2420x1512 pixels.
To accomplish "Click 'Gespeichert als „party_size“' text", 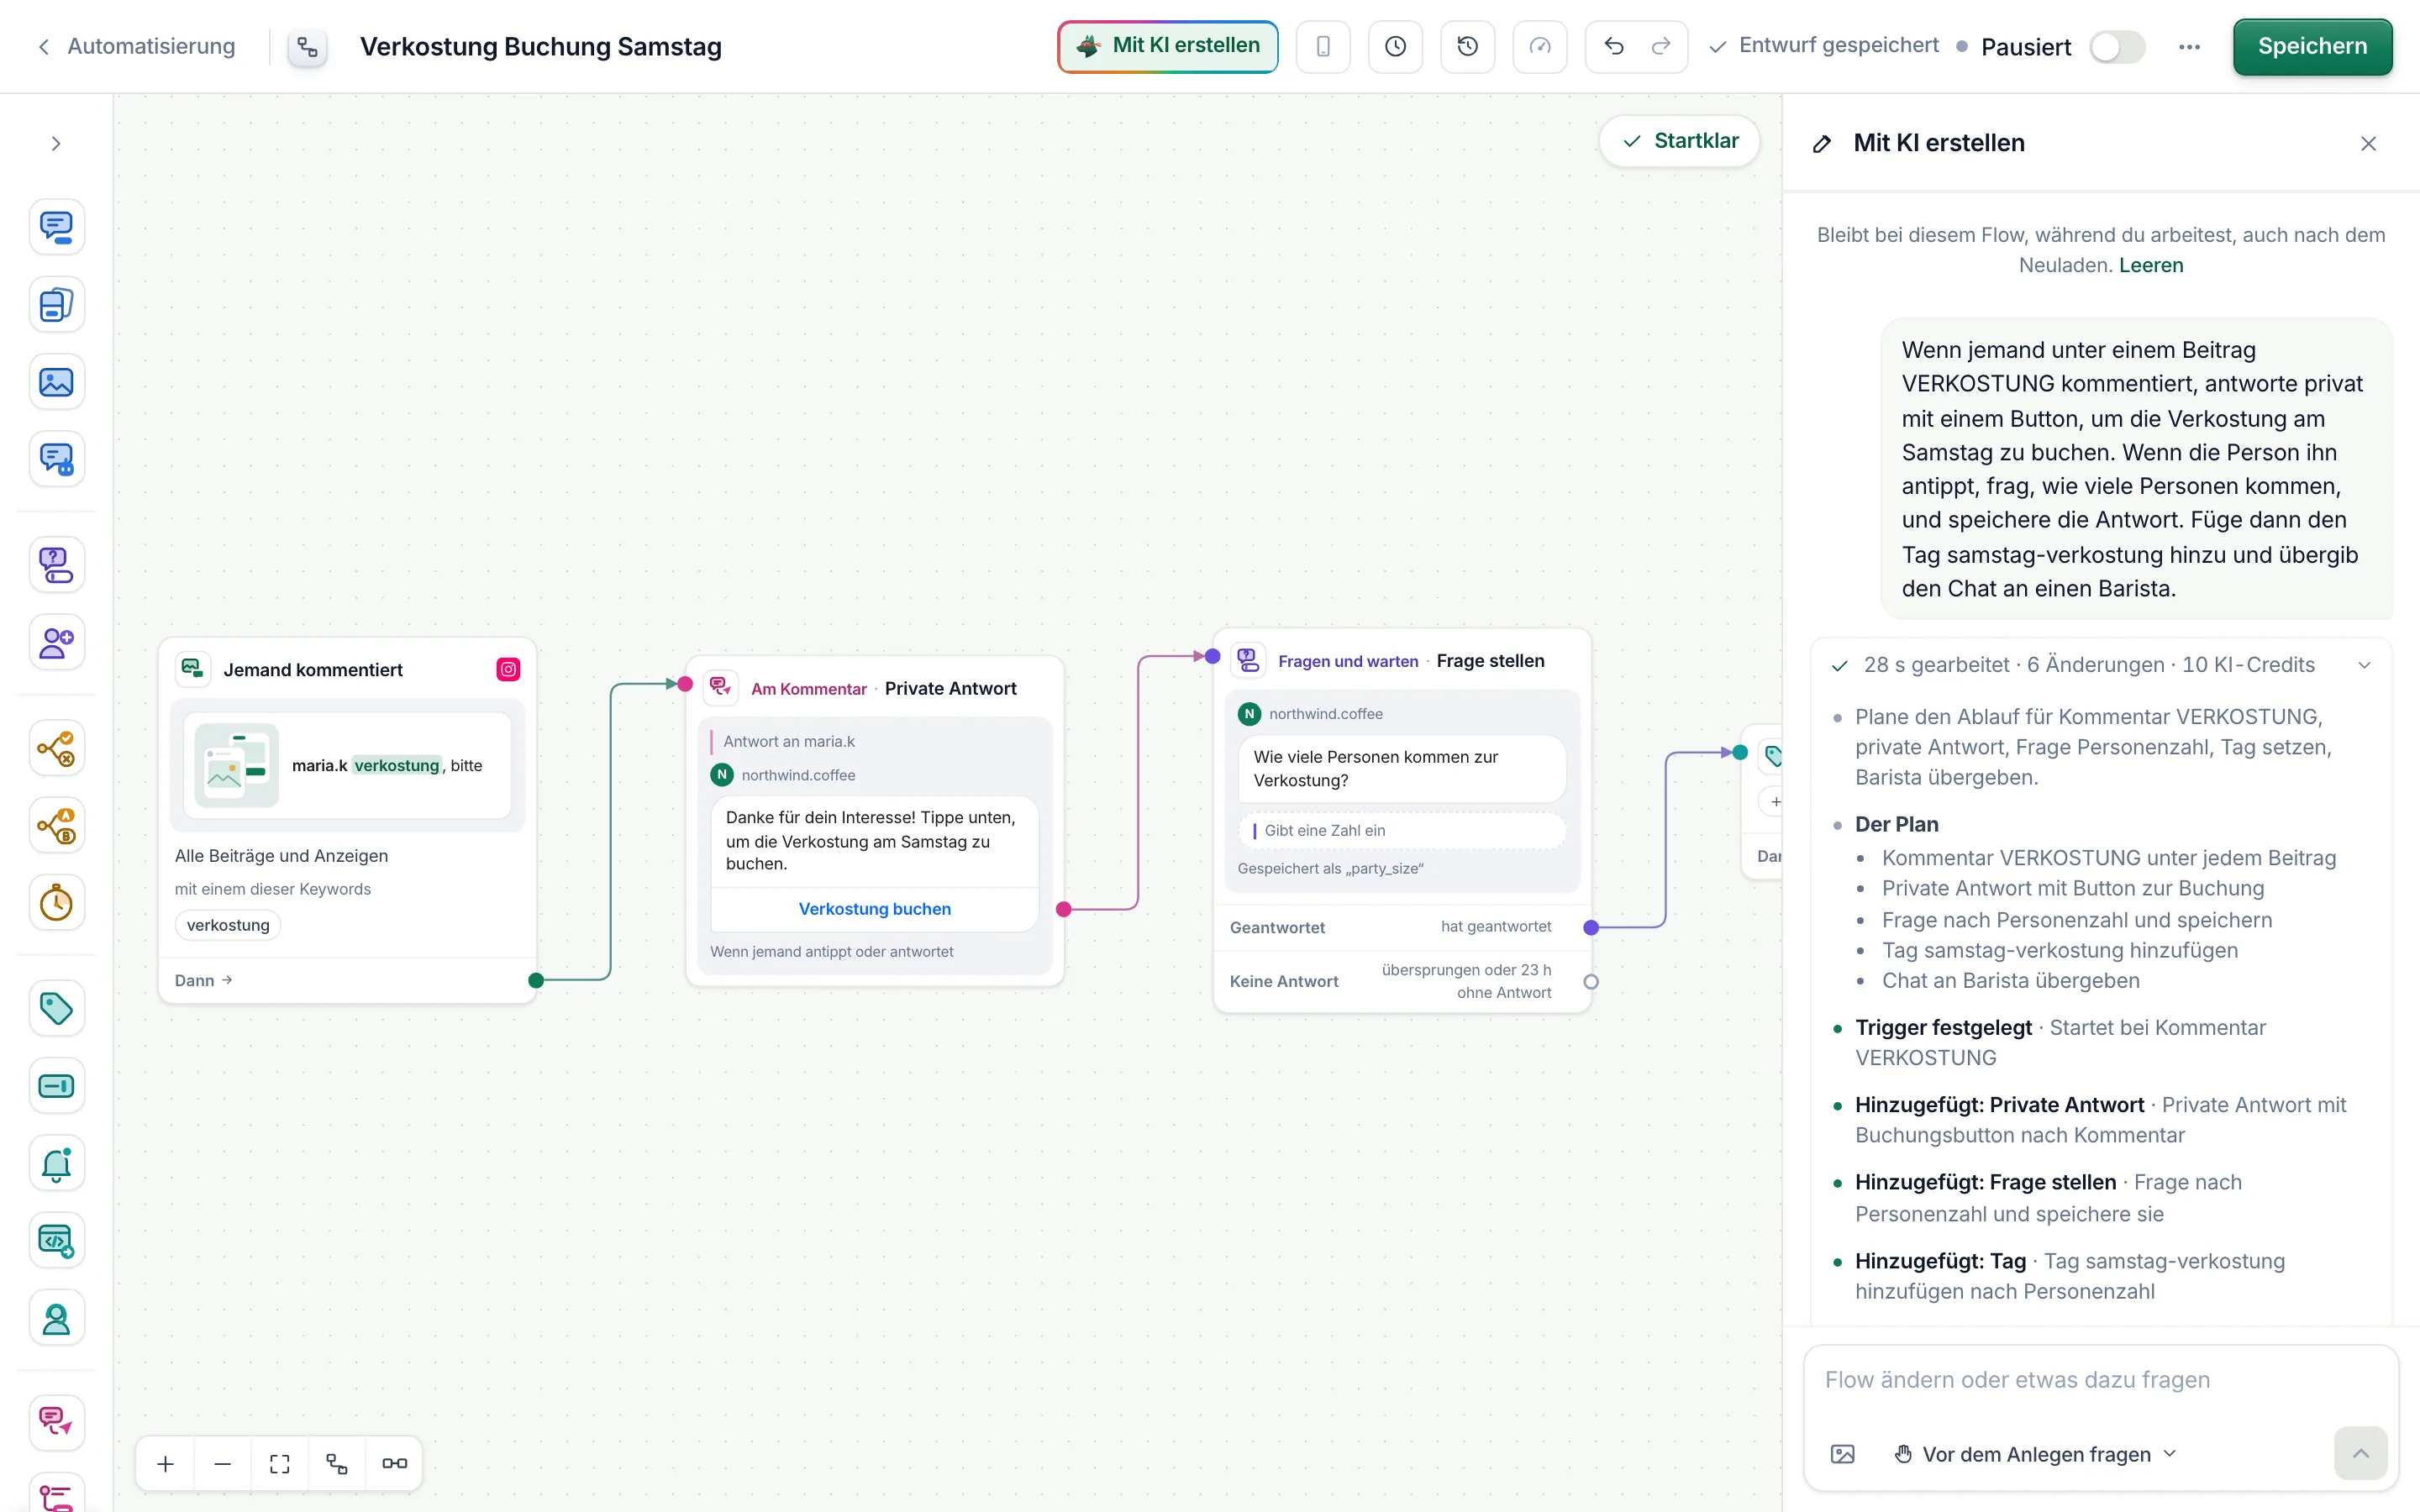I will point(1330,868).
